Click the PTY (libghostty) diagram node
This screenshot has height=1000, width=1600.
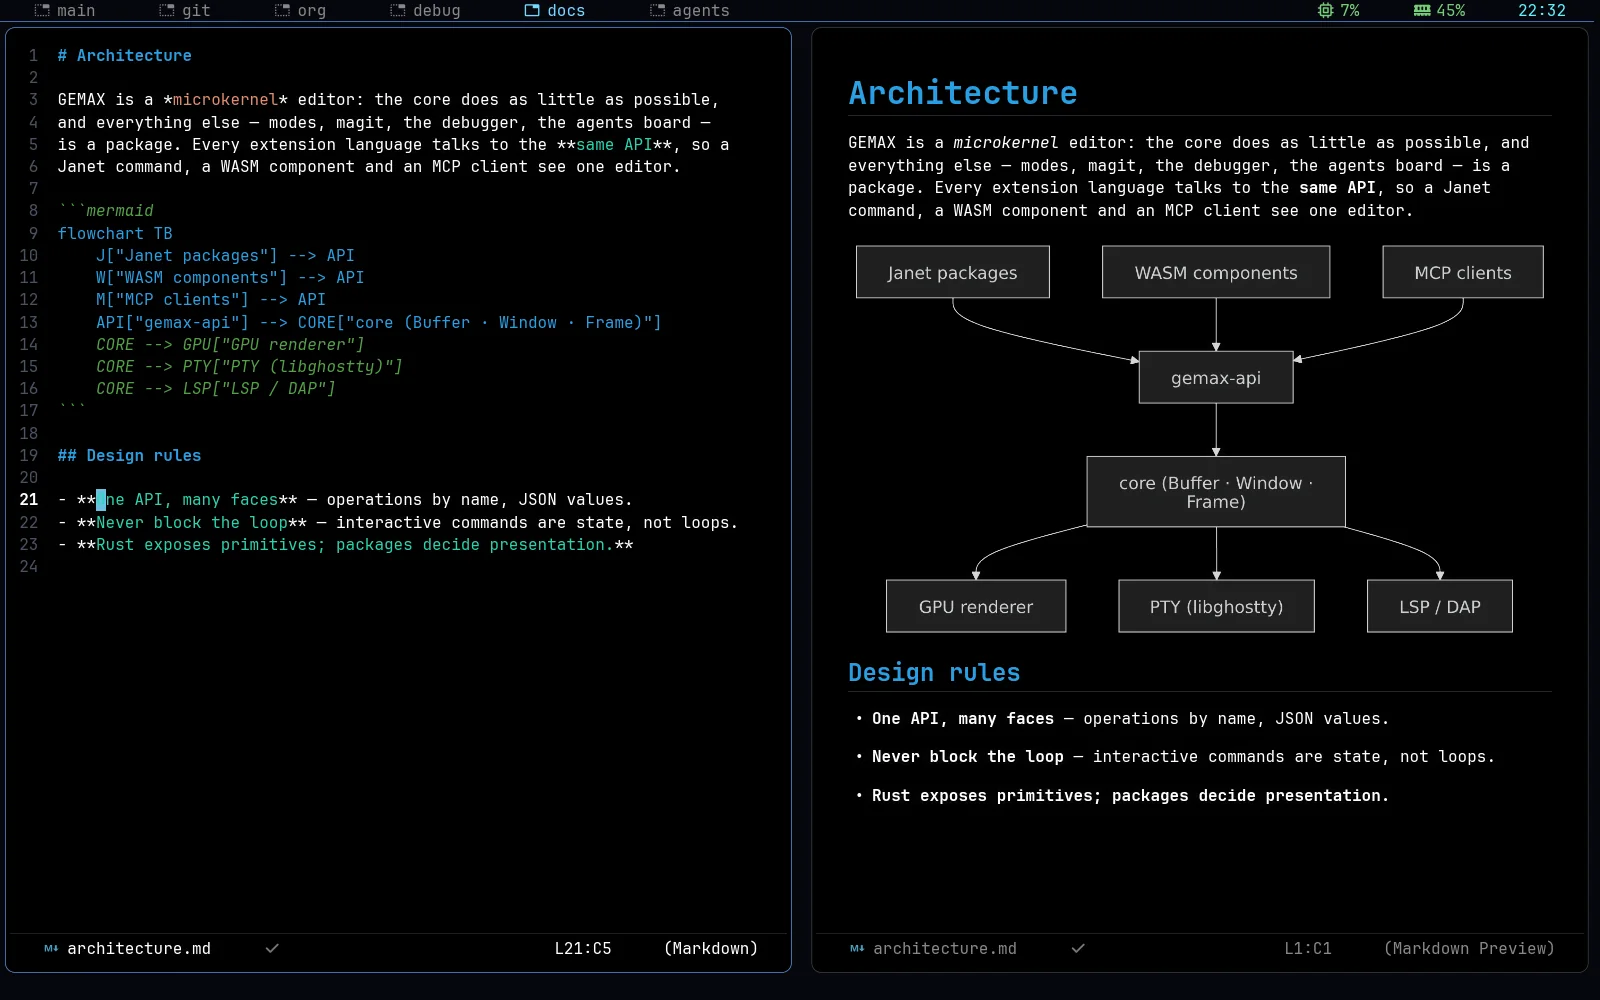click(x=1216, y=606)
